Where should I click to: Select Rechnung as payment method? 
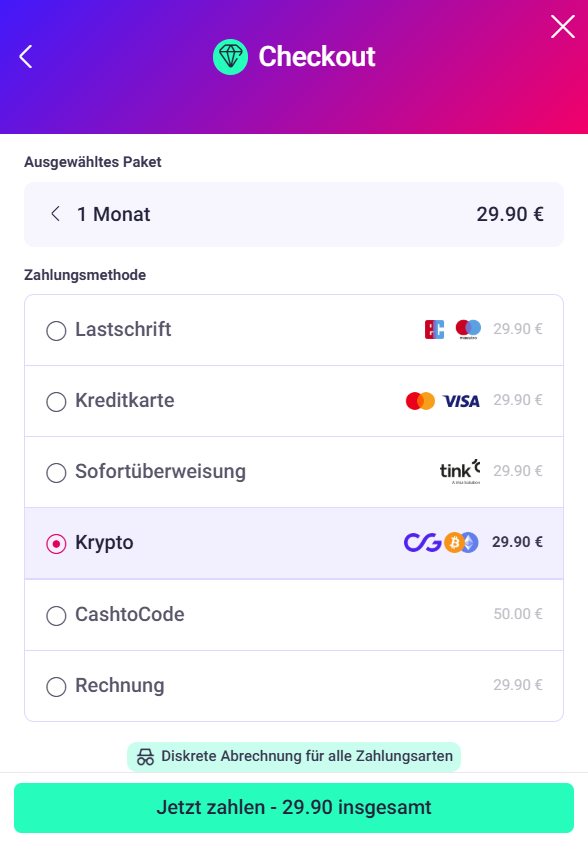tap(56, 687)
